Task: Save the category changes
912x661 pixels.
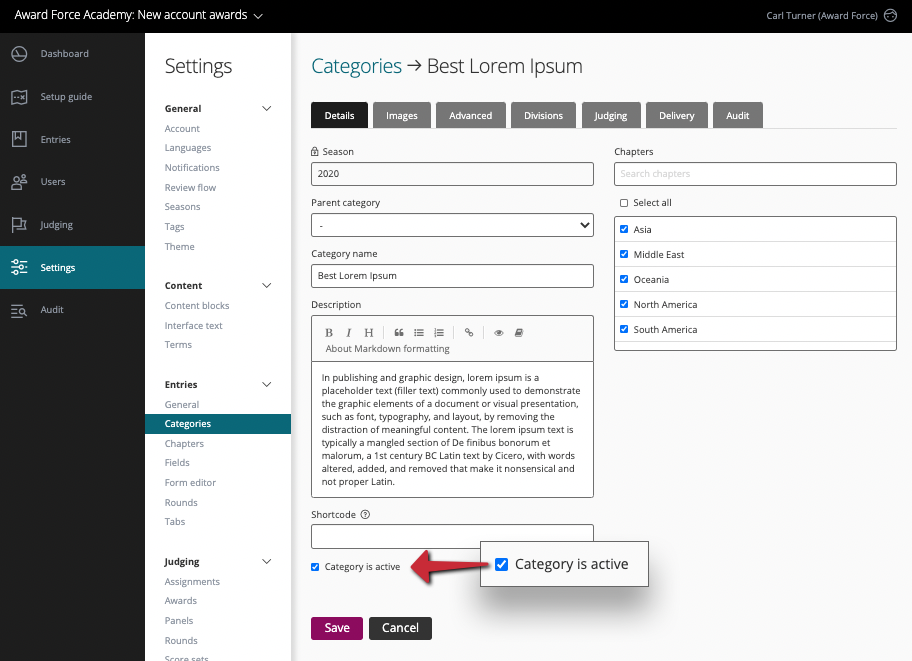Action: point(336,629)
